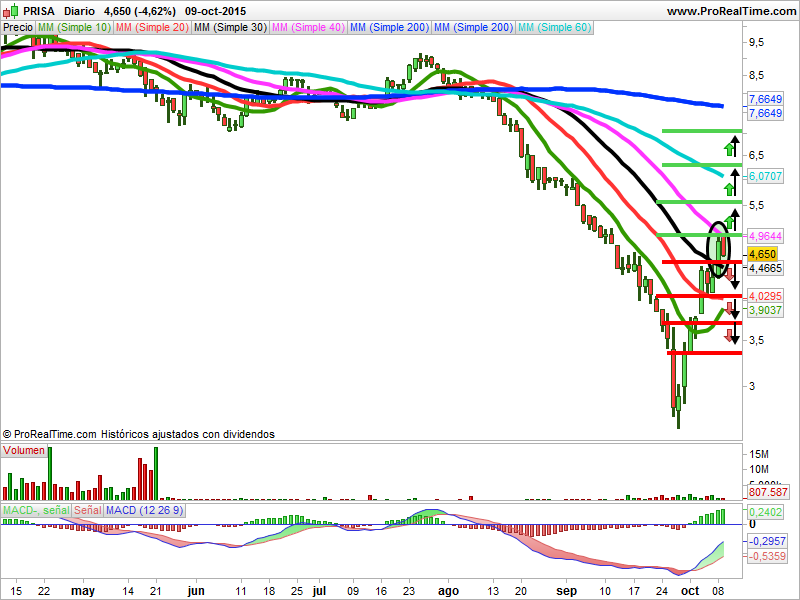800x600 pixels.
Task: Click the Volumen panel label
Action: click(x=24, y=451)
